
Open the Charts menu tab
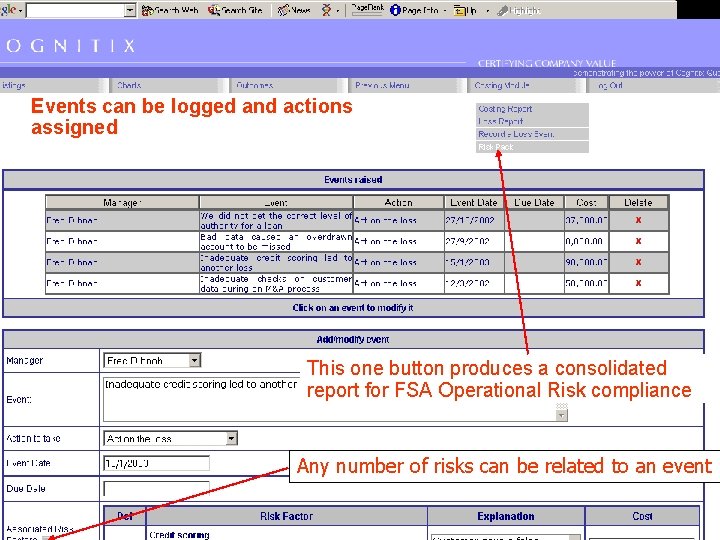129,85
